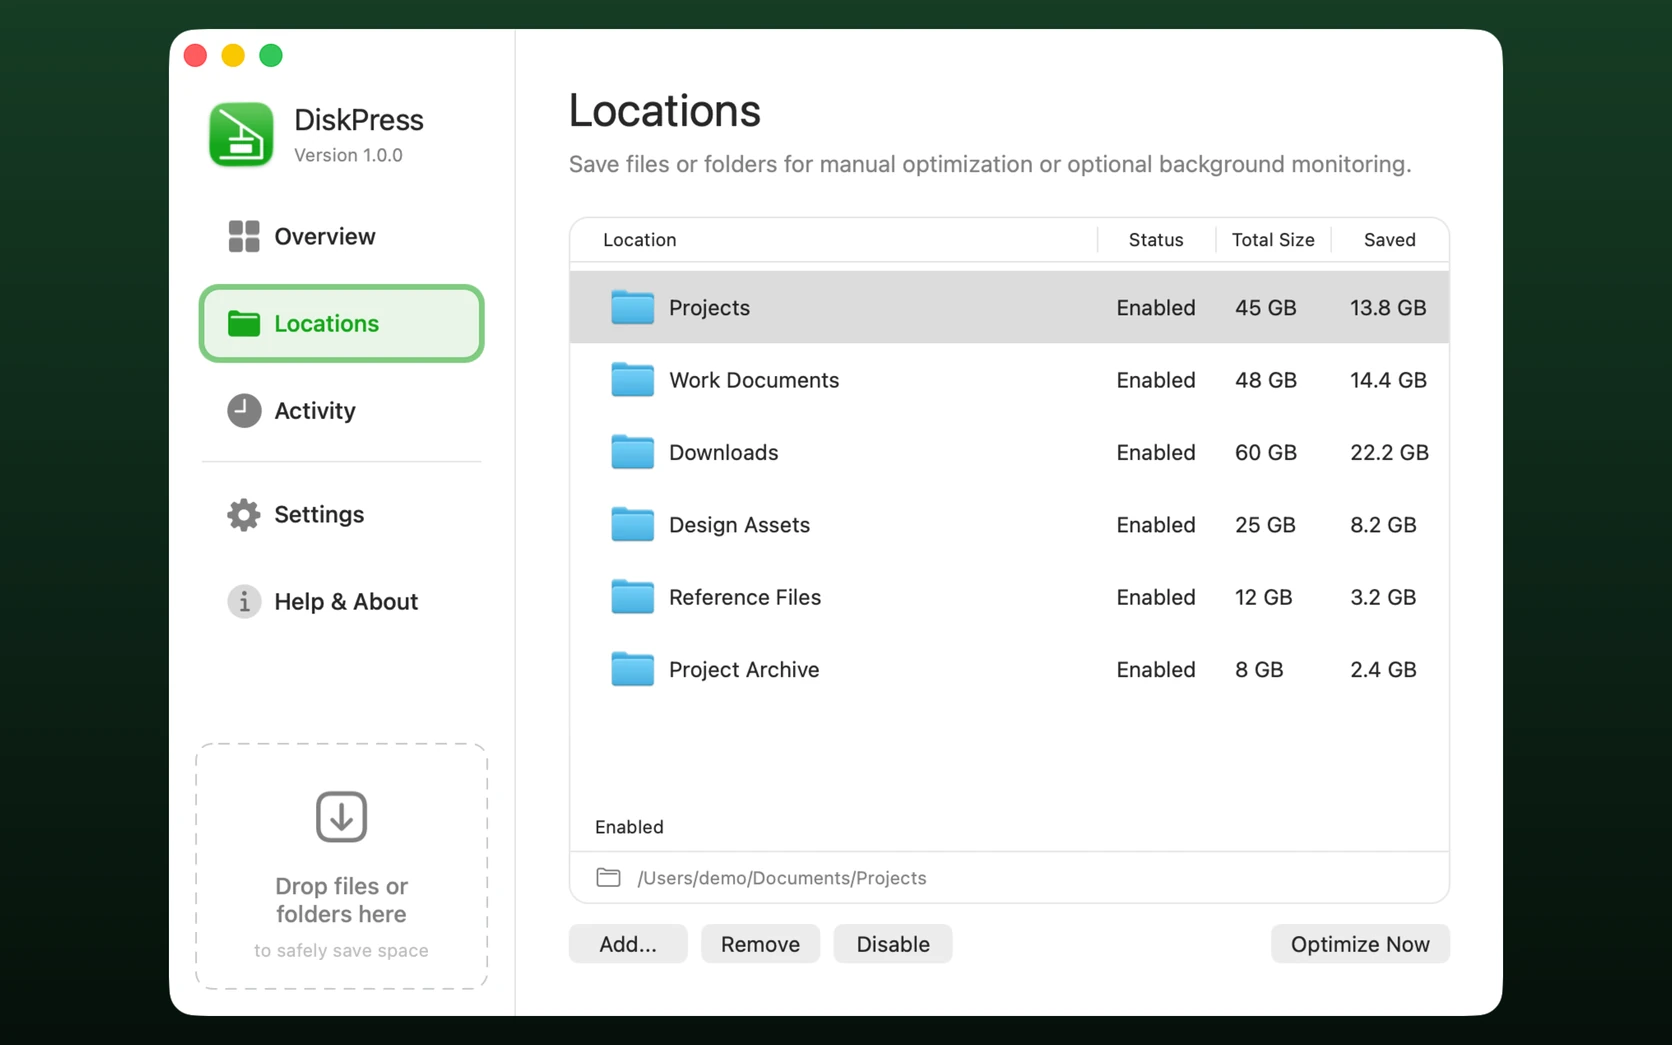
Task: Click the 14.4 GB saved value
Action: (1388, 380)
